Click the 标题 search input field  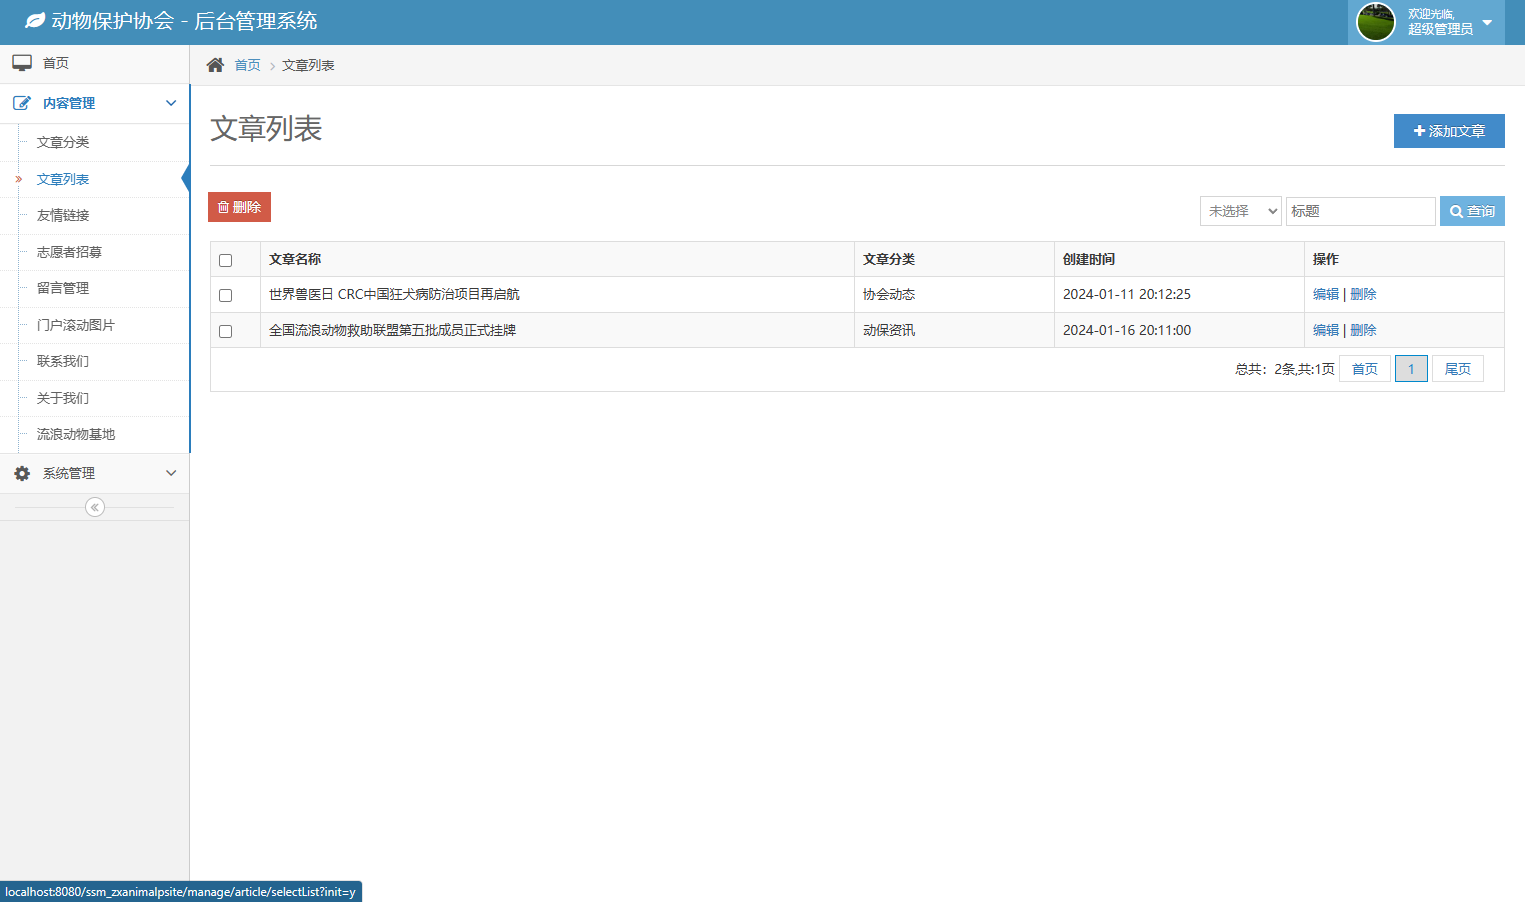(1360, 211)
